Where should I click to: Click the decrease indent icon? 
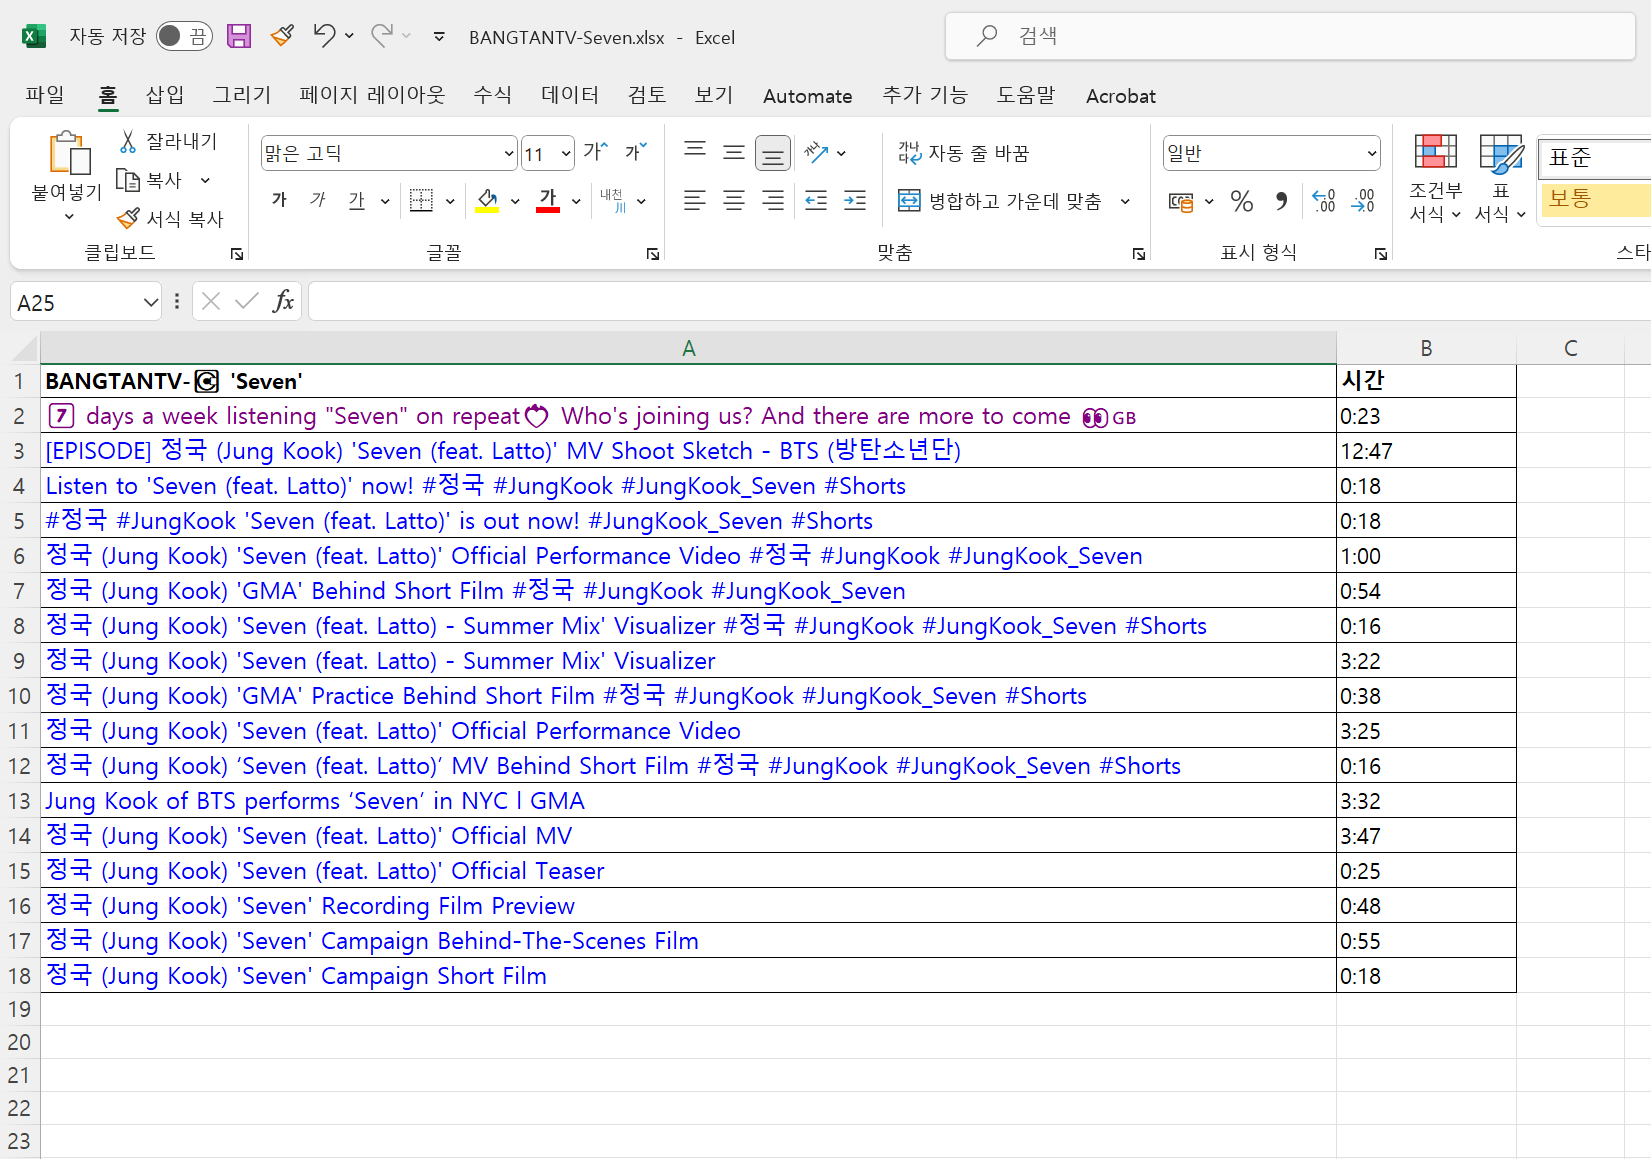(816, 201)
